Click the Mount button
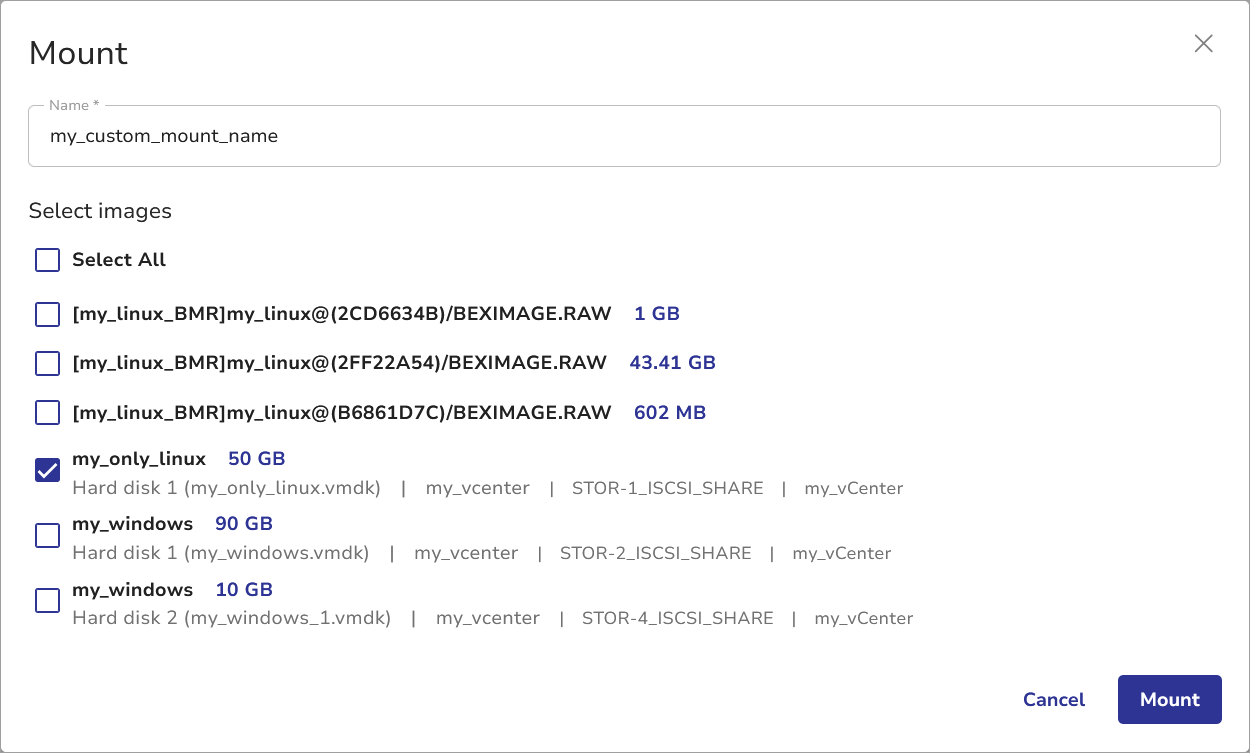Viewport: 1250px width, 753px height. [1169, 700]
